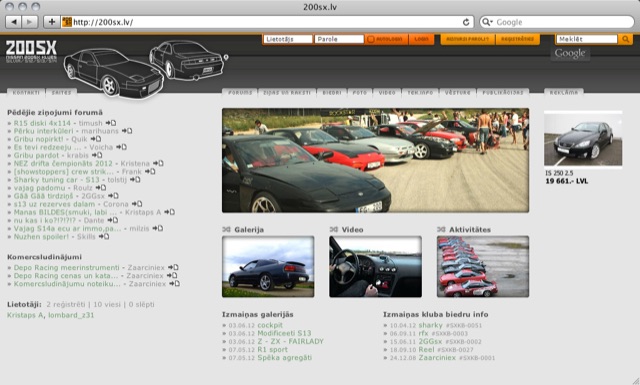This screenshot has height=385, width=640.
Task: Open the Galerija car thumbnail
Action: [x=268, y=267]
